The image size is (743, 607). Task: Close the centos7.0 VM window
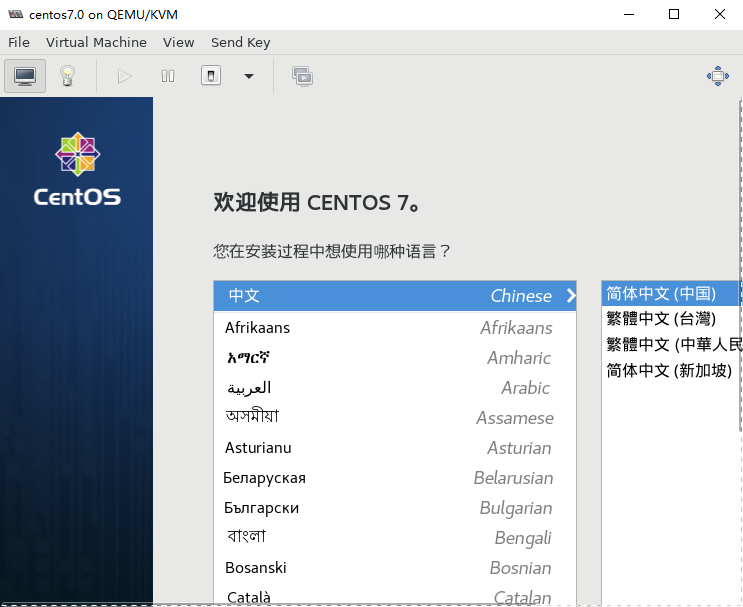tap(719, 14)
